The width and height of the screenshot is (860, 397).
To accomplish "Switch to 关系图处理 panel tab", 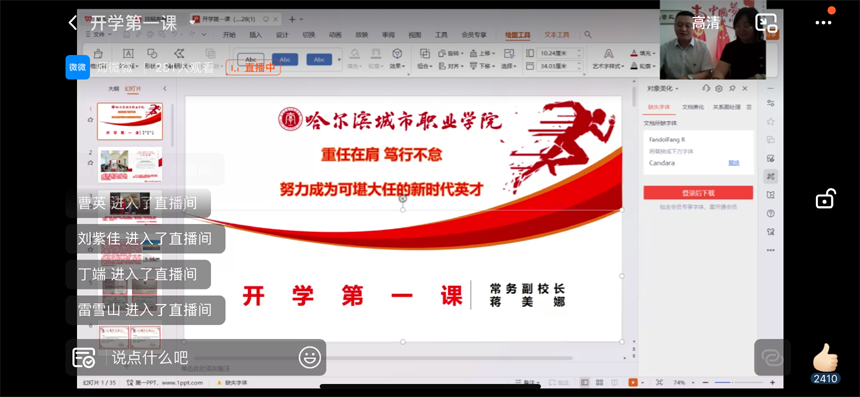I will click(727, 107).
